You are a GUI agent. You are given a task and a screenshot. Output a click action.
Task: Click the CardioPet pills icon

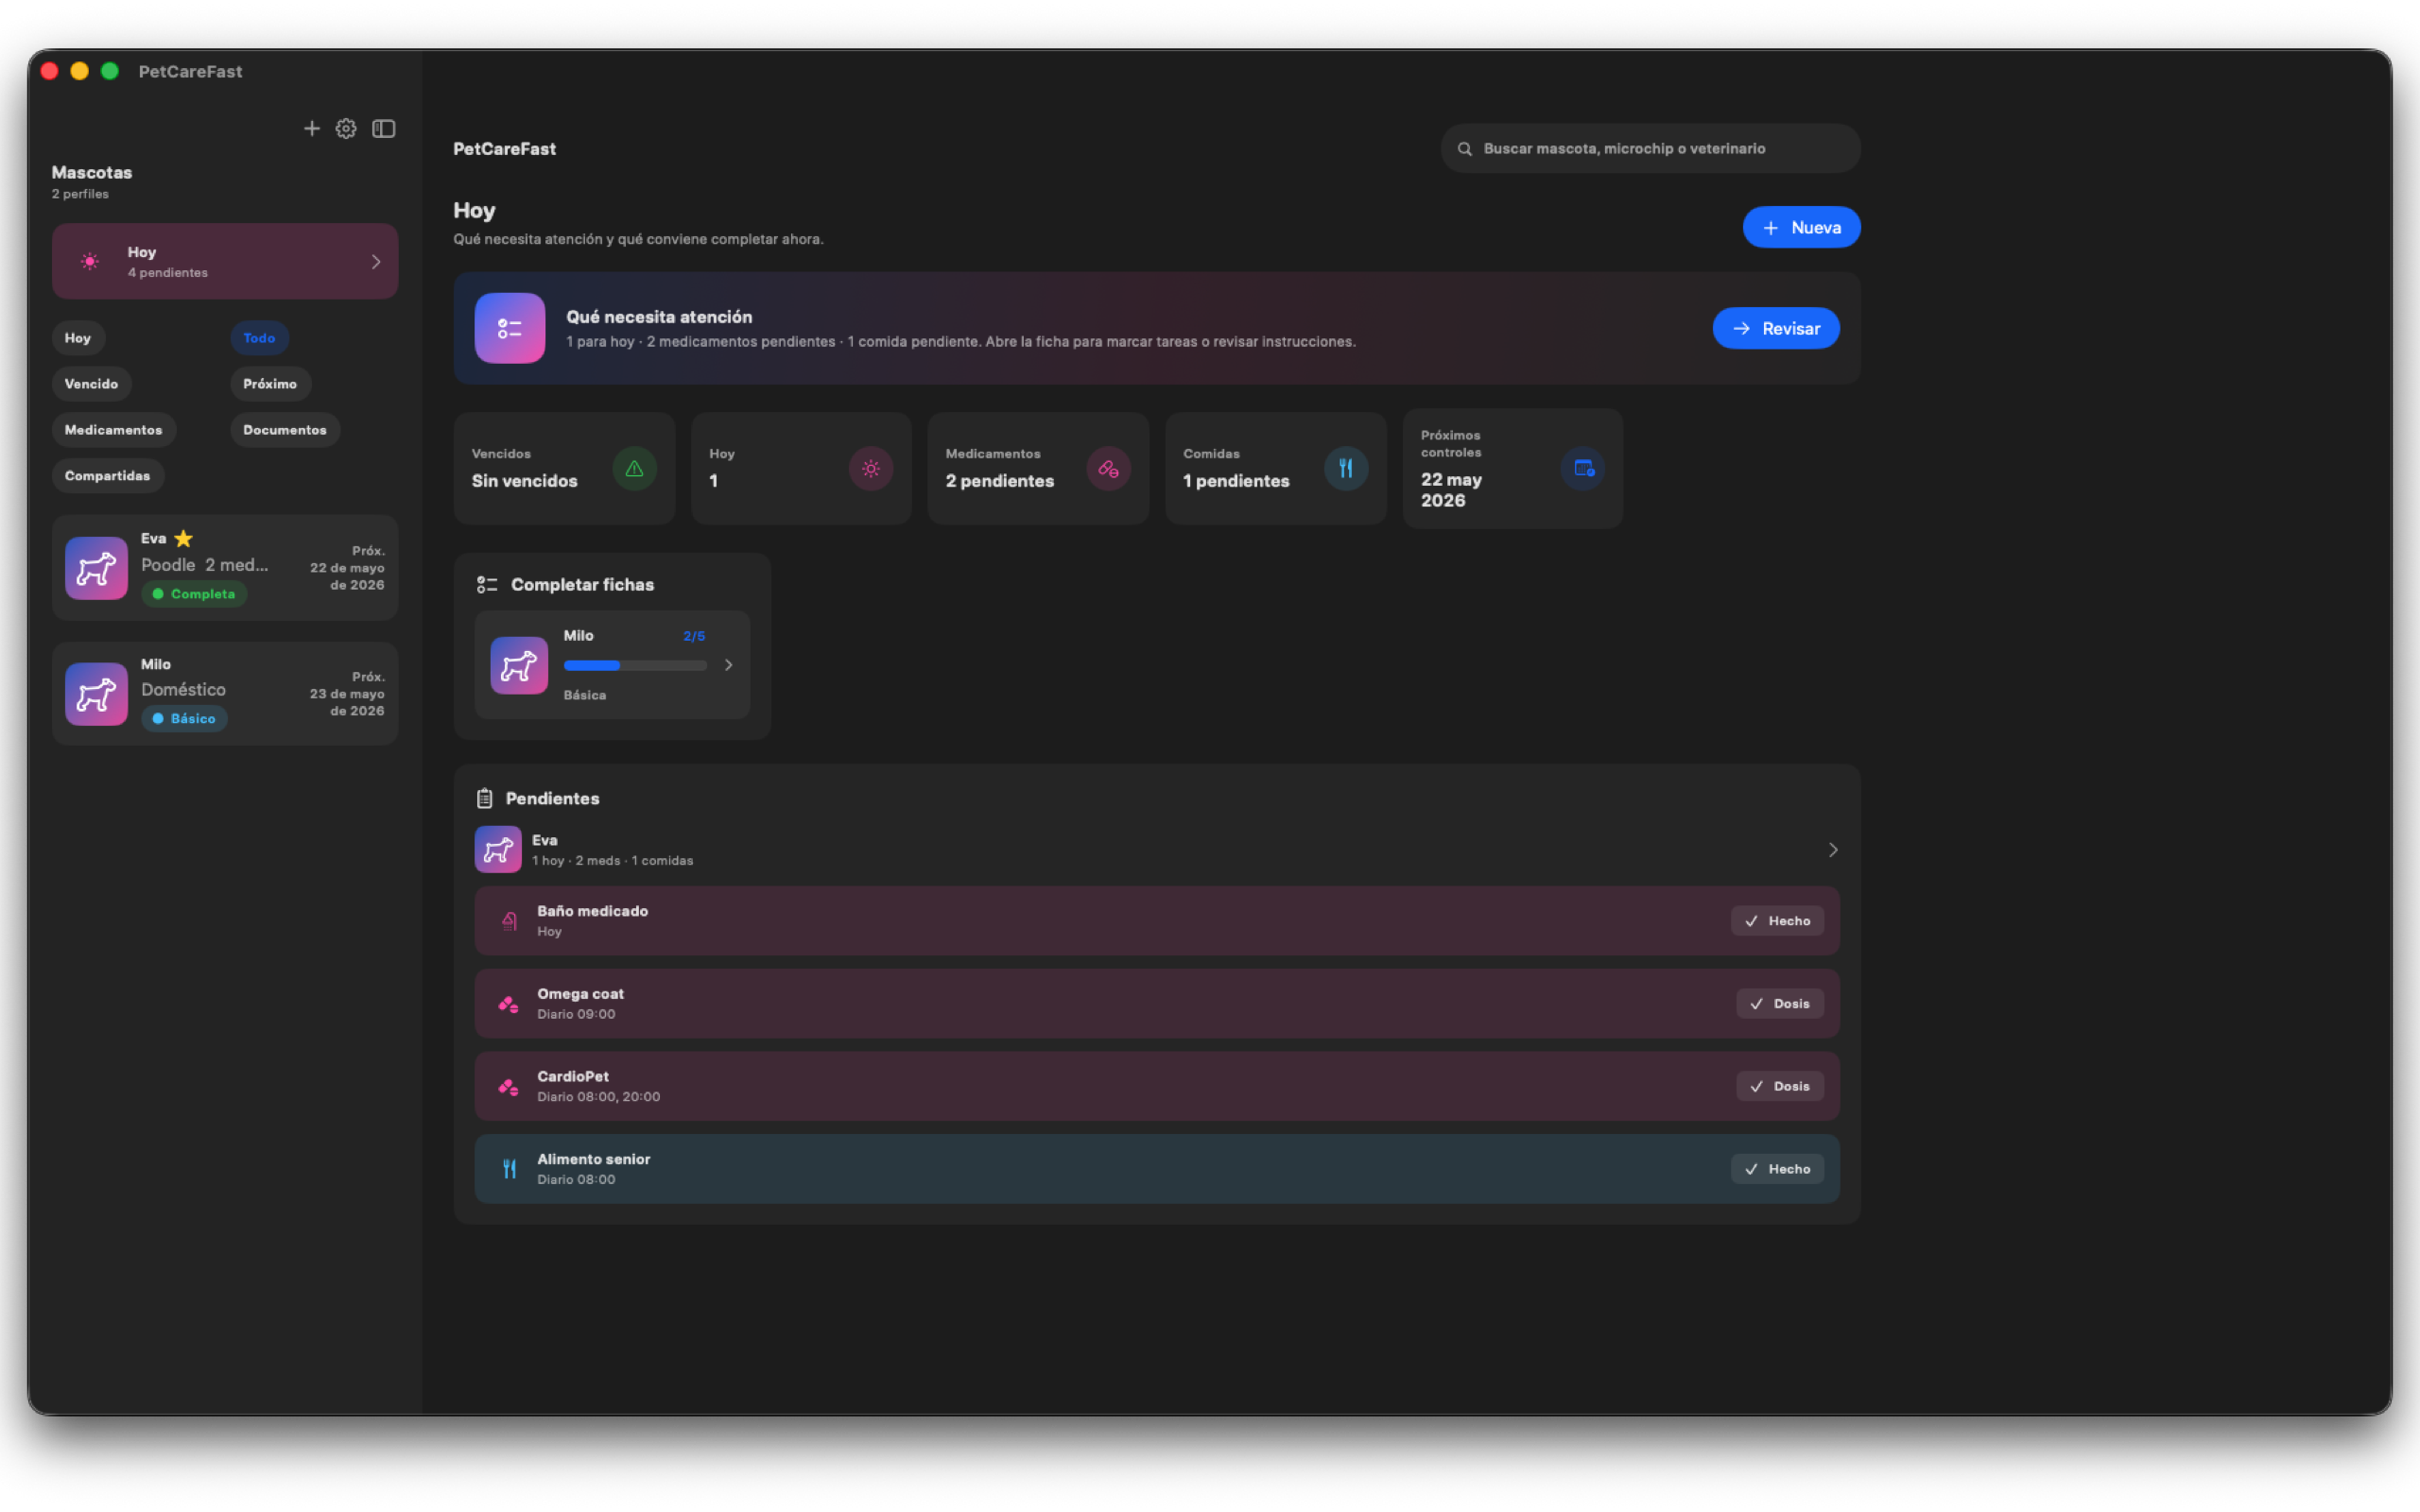coord(509,1087)
